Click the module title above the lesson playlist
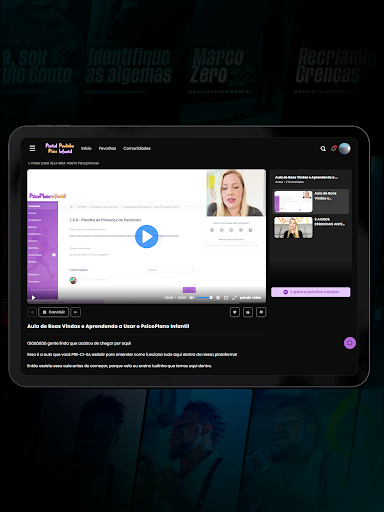The height and width of the screenshot is (512, 384). 306,177
